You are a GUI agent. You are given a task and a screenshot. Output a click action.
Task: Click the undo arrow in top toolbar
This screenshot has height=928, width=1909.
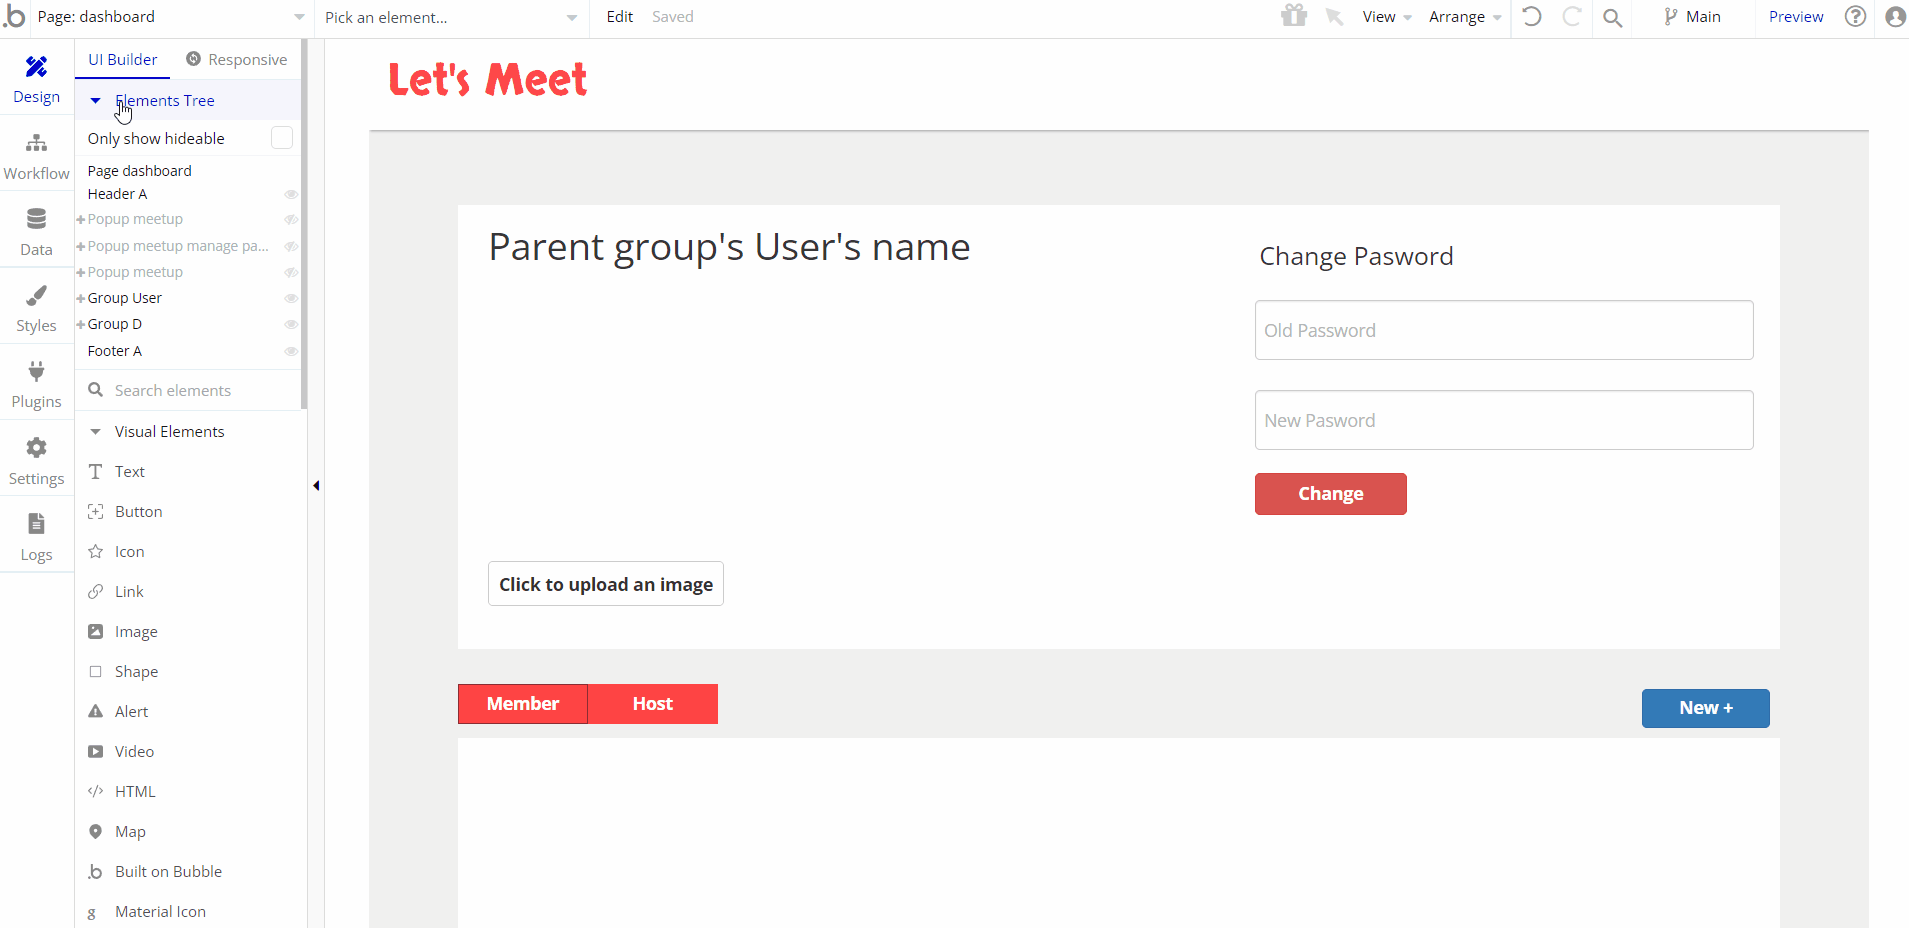1531,17
